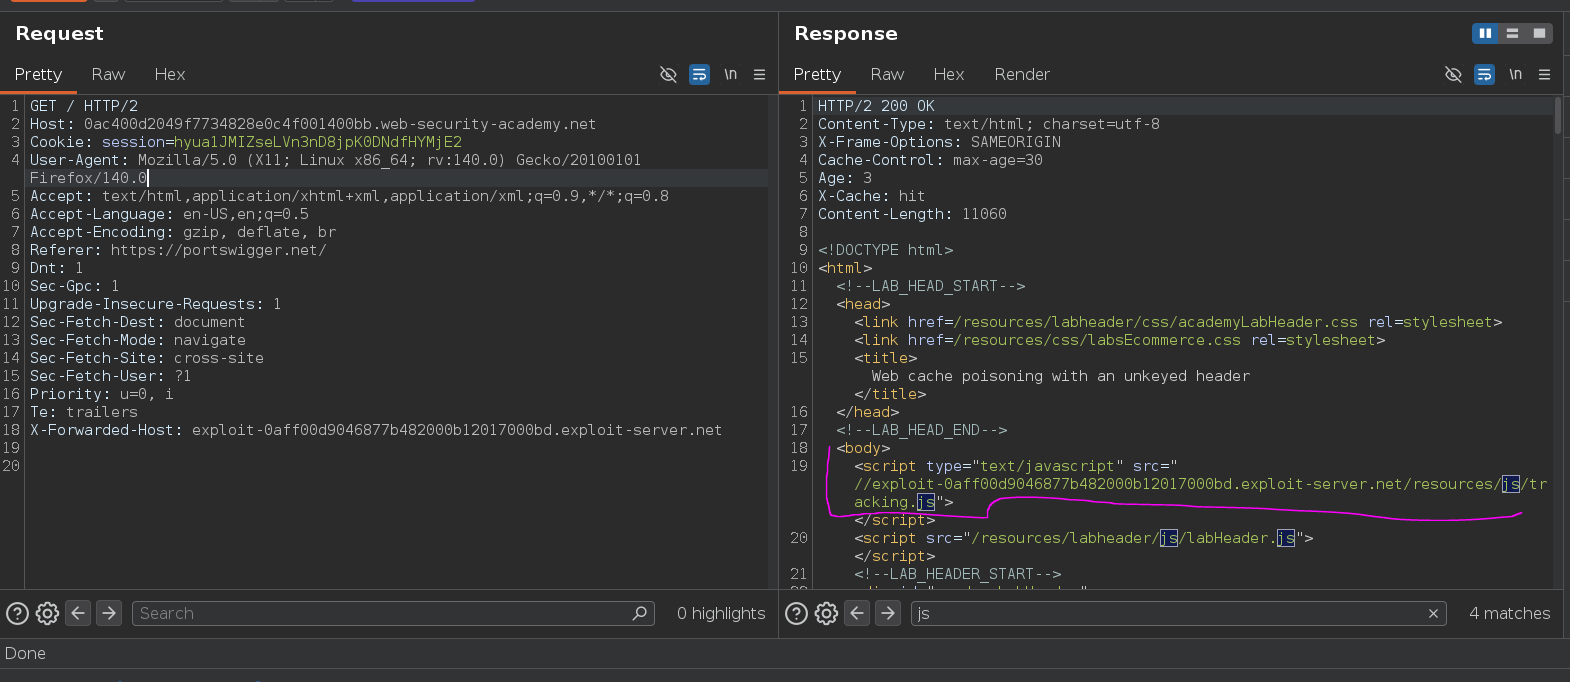Viewport: 1570px width, 682px height.
Task: Open Response panel options hamburger menu
Action: tap(1545, 74)
